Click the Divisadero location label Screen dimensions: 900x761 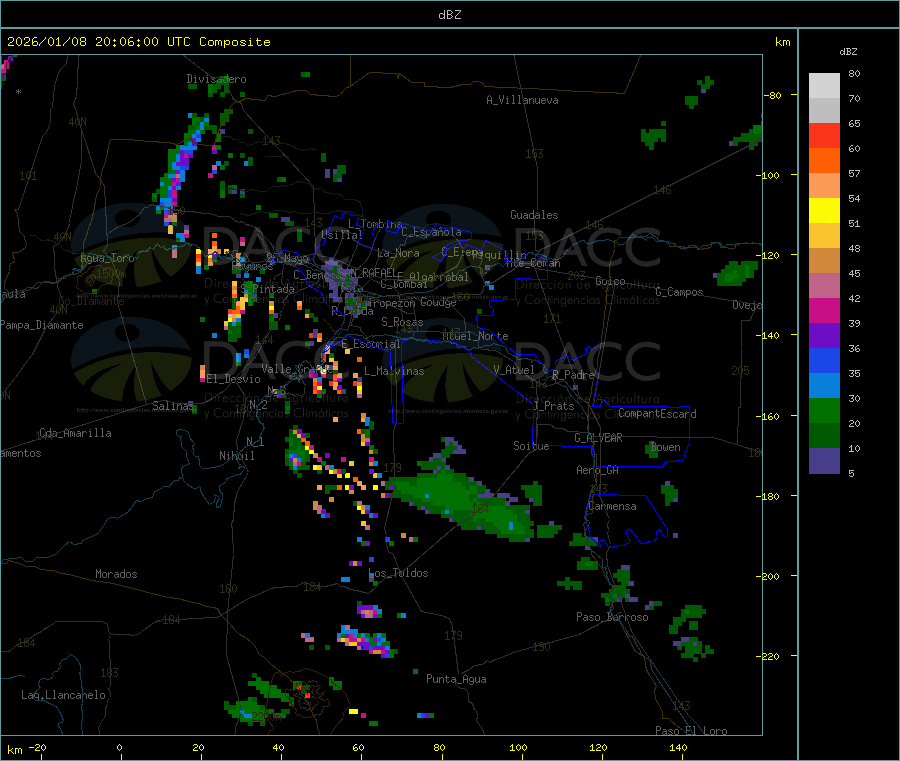pos(216,79)
